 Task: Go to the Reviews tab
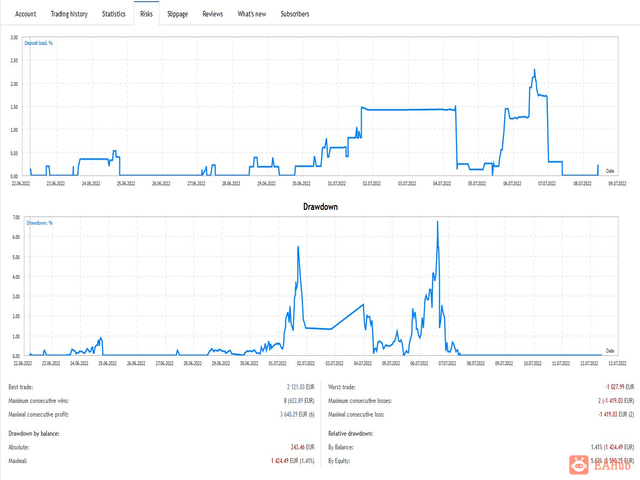click(213, 14)
